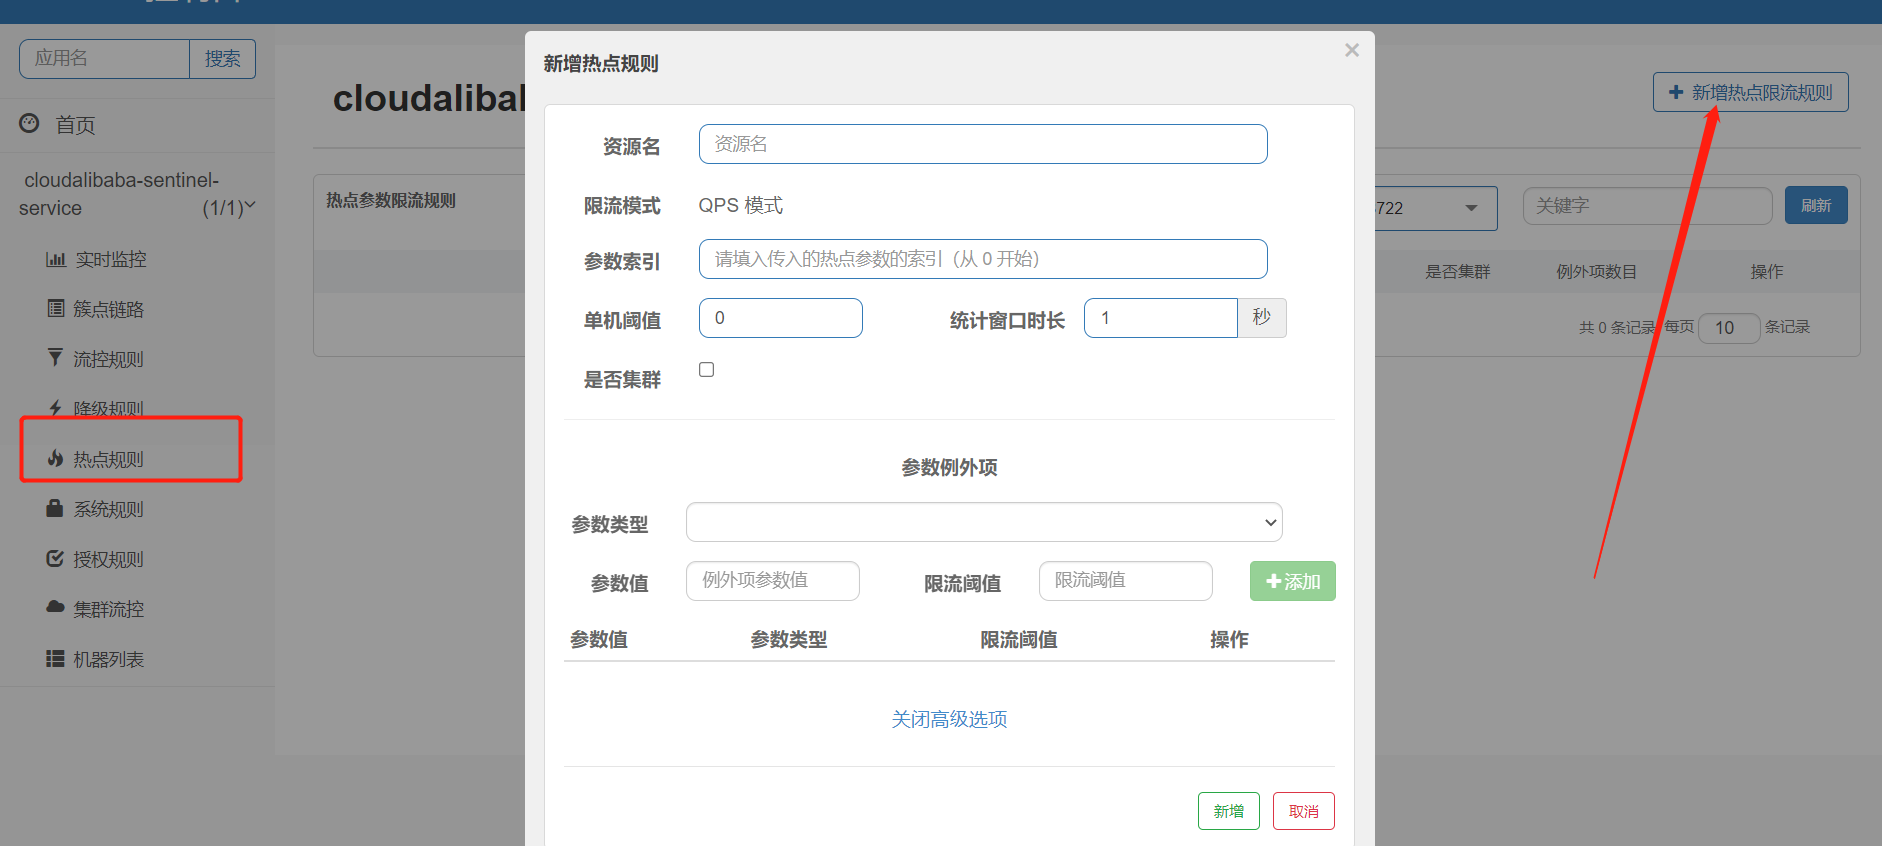The height and width of the screenshot is (846, 1882).
Task: Click the plus icon in 新增热点限流规则 button
Action: [x=1676, y=92]
